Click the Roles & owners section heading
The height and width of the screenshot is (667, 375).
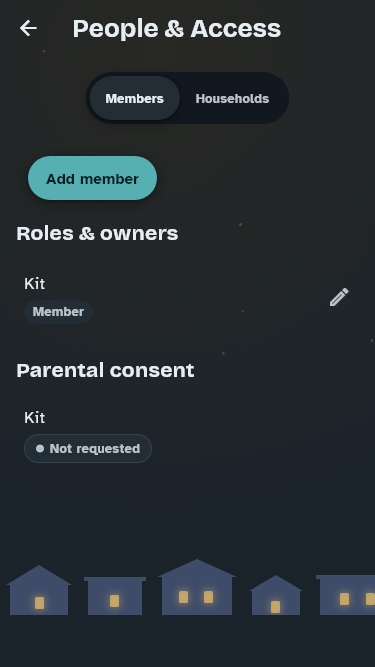97,234
